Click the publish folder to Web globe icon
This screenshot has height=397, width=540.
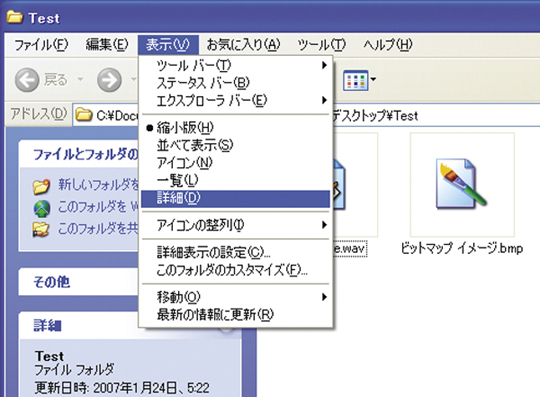click(x=42, y=208)
